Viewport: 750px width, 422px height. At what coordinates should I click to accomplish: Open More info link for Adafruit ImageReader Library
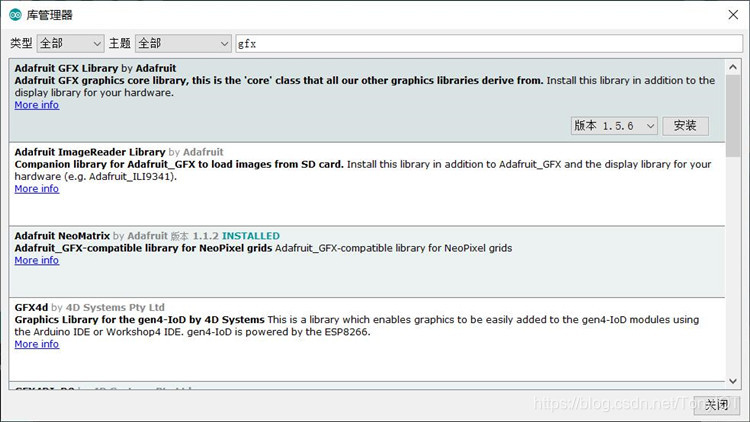tap(37, 189)
